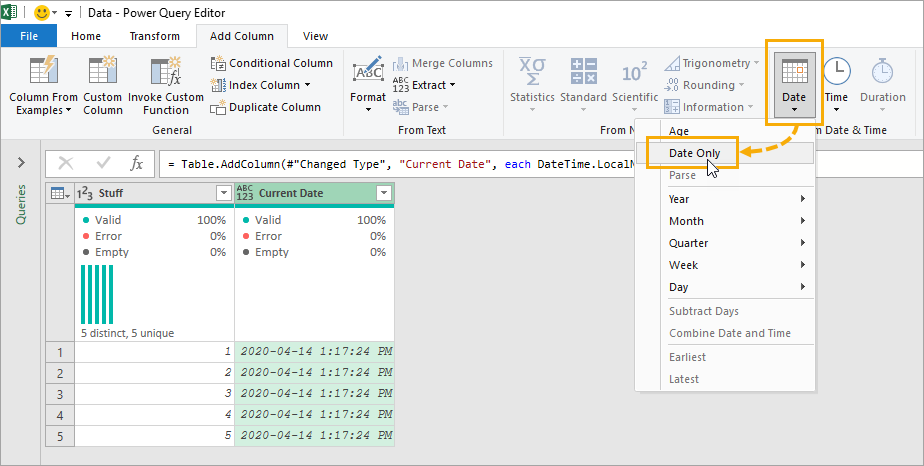Click the Current Date cell in row 5
924x466 pixels.
pyautogui.click(x=315, y=435)
